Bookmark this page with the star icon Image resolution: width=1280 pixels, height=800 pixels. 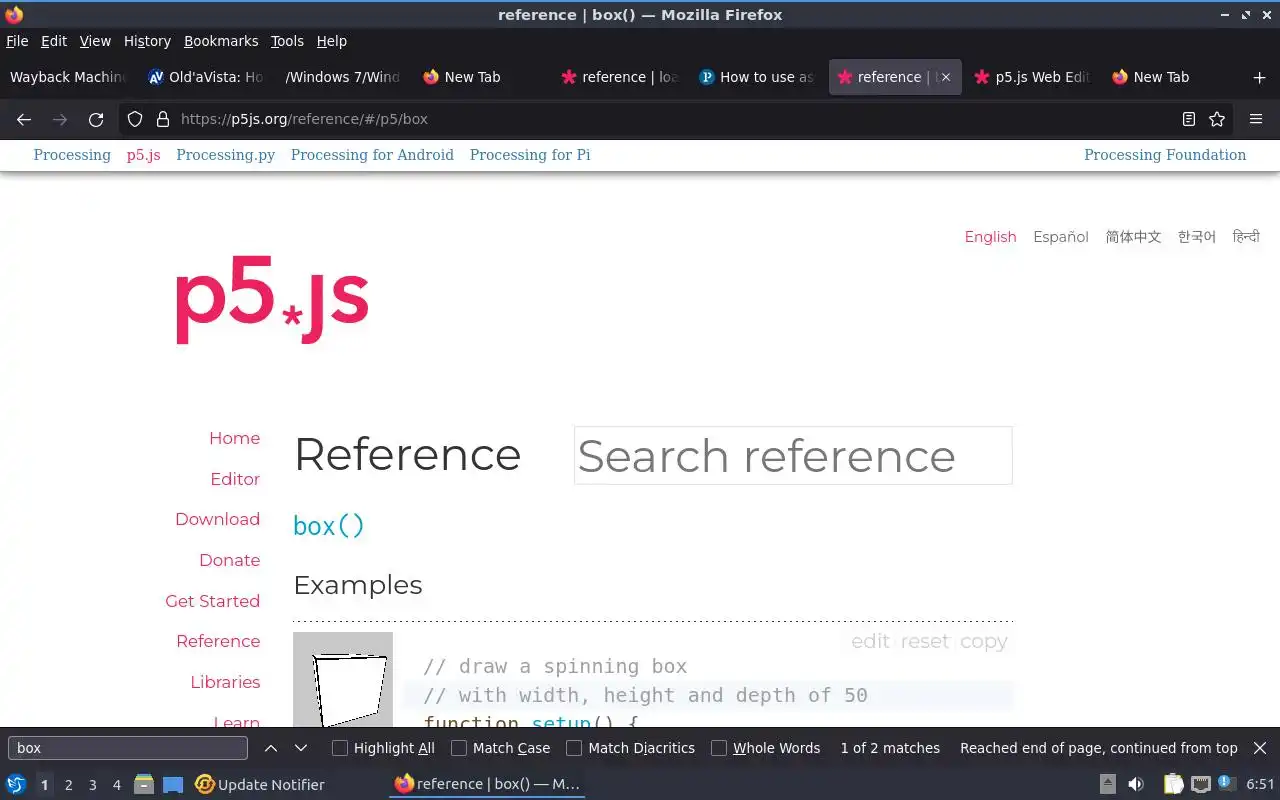pos(1217,119)
